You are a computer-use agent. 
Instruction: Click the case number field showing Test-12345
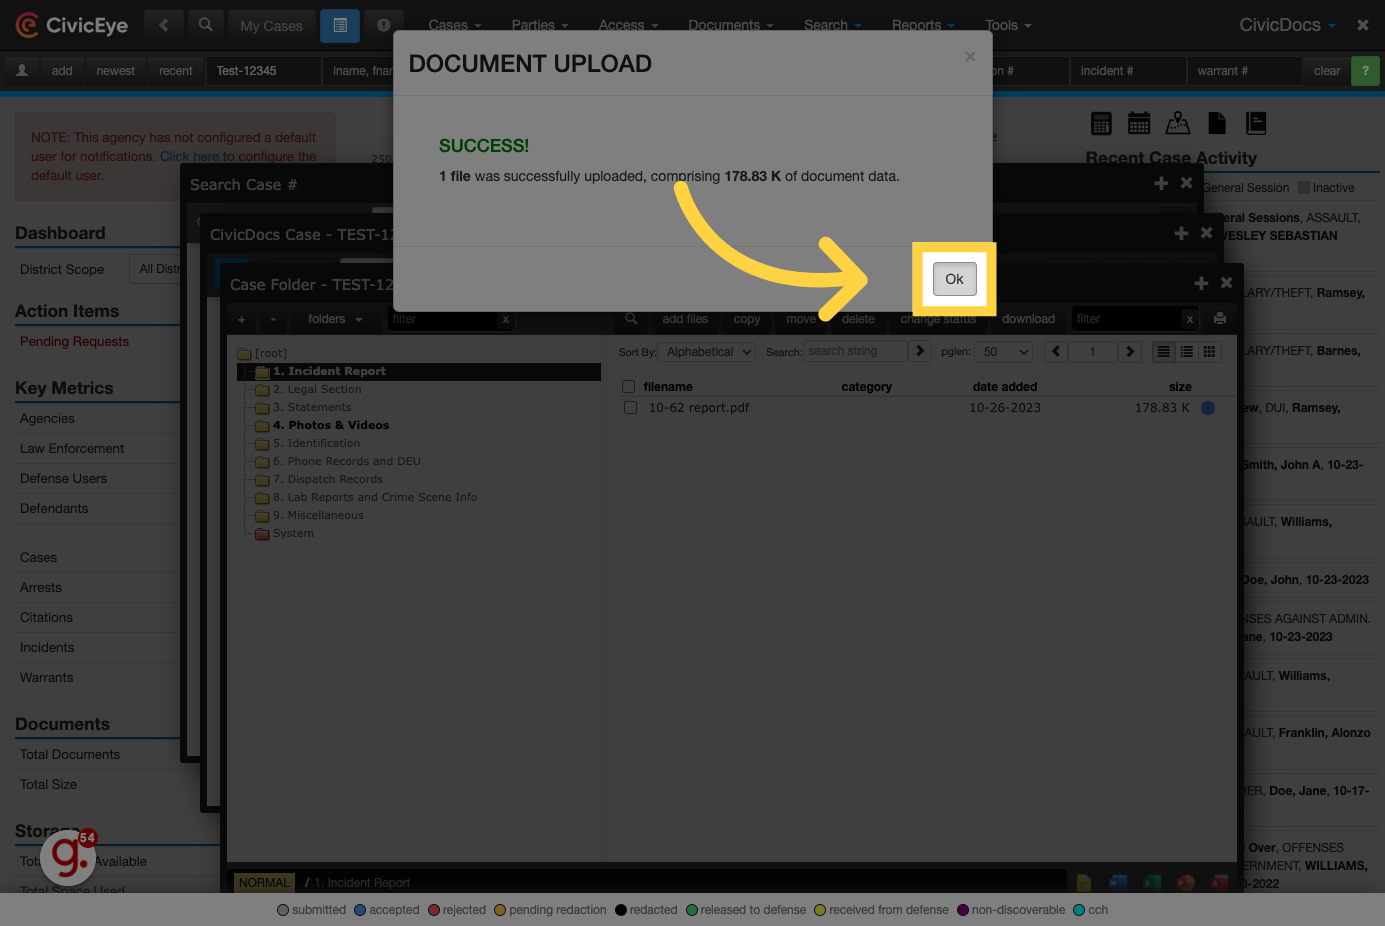(264, 71)
